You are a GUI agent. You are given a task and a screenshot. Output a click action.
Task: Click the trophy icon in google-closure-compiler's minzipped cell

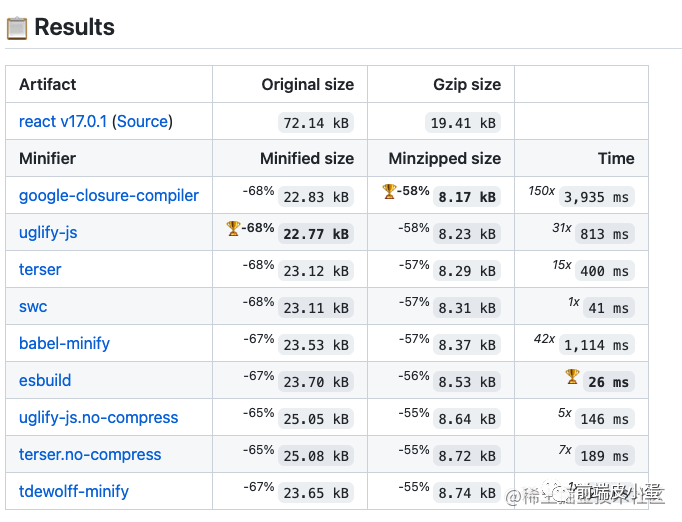tap(390, 191)
